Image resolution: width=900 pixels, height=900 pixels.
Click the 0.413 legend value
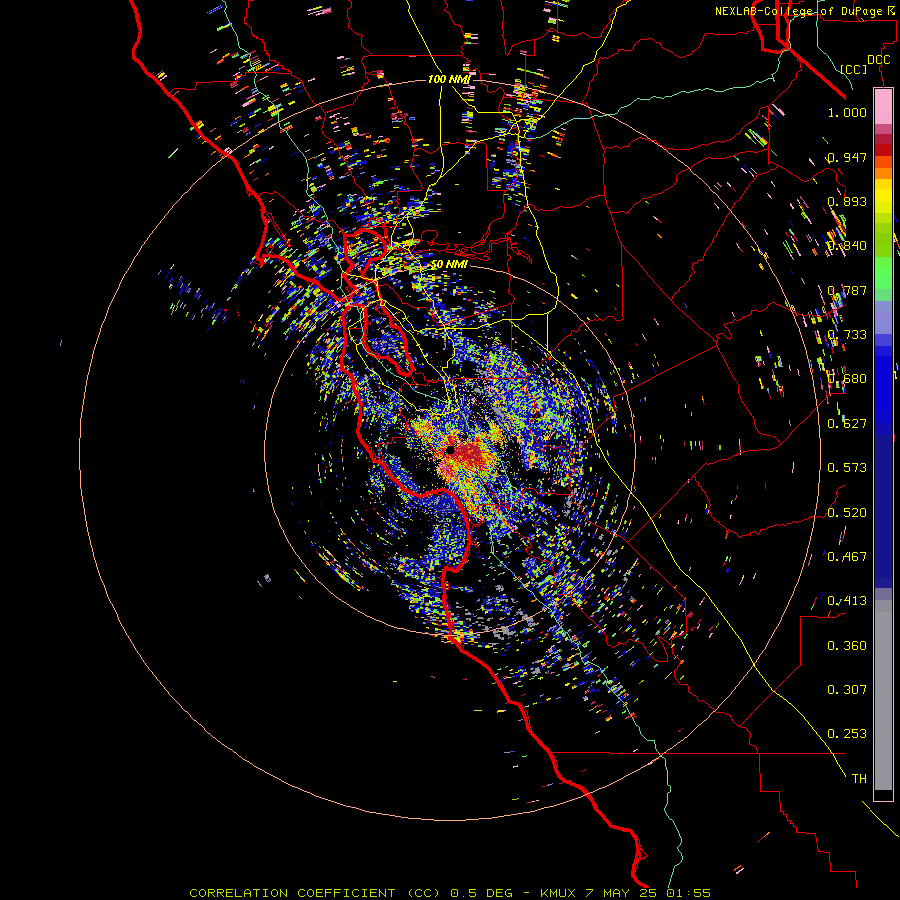[847, 601]
